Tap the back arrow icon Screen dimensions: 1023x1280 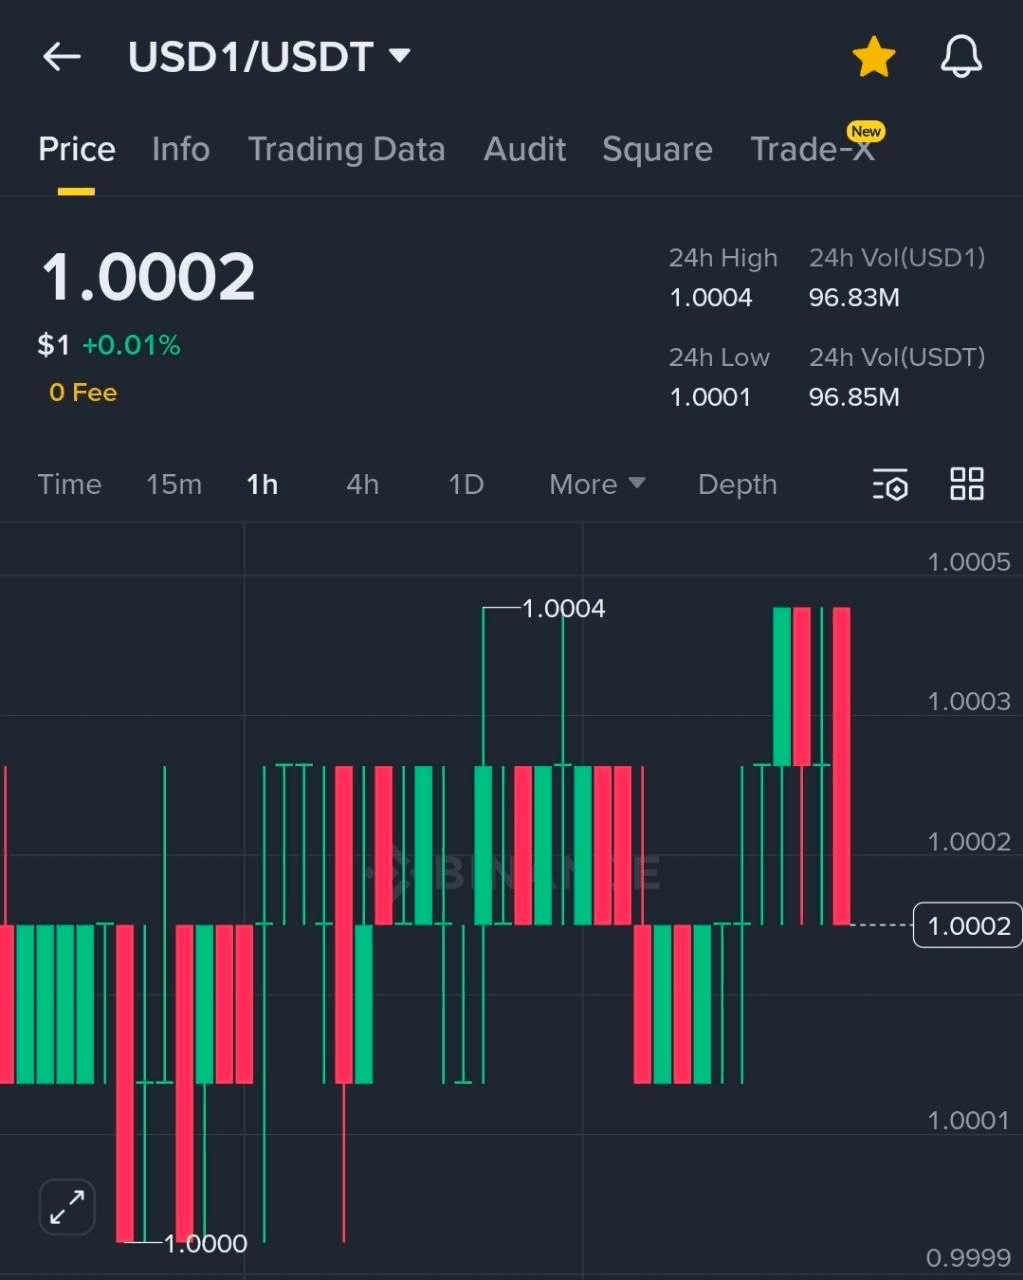(61, 57)
